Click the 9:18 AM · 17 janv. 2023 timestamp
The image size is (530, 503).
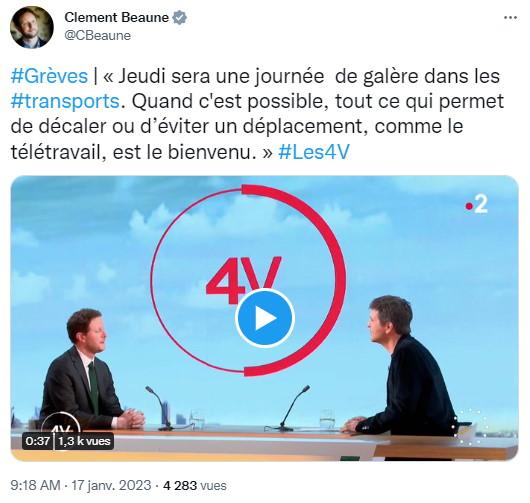pyautogui.click(x=81, y=485)
